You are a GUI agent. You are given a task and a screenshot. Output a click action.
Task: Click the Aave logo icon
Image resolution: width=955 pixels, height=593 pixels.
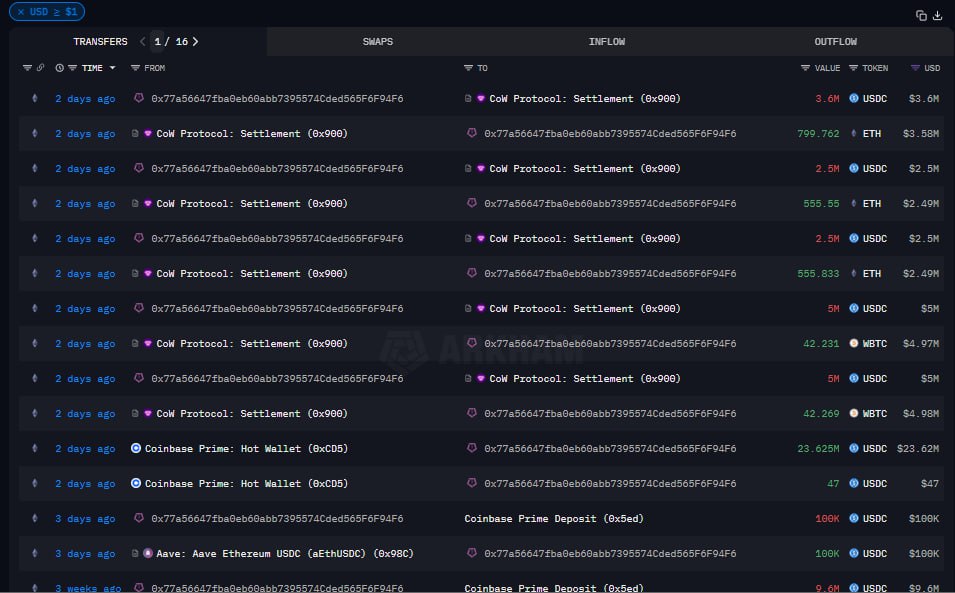(148, 553)
